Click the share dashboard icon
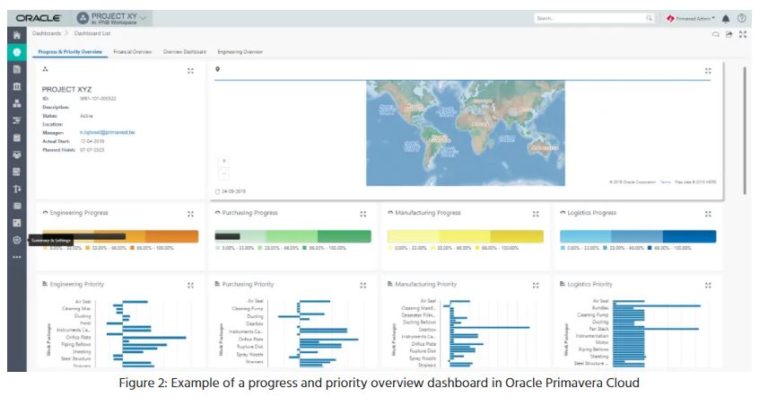The height and width of the screenshot is (415, 768). [x=729, y=34]
